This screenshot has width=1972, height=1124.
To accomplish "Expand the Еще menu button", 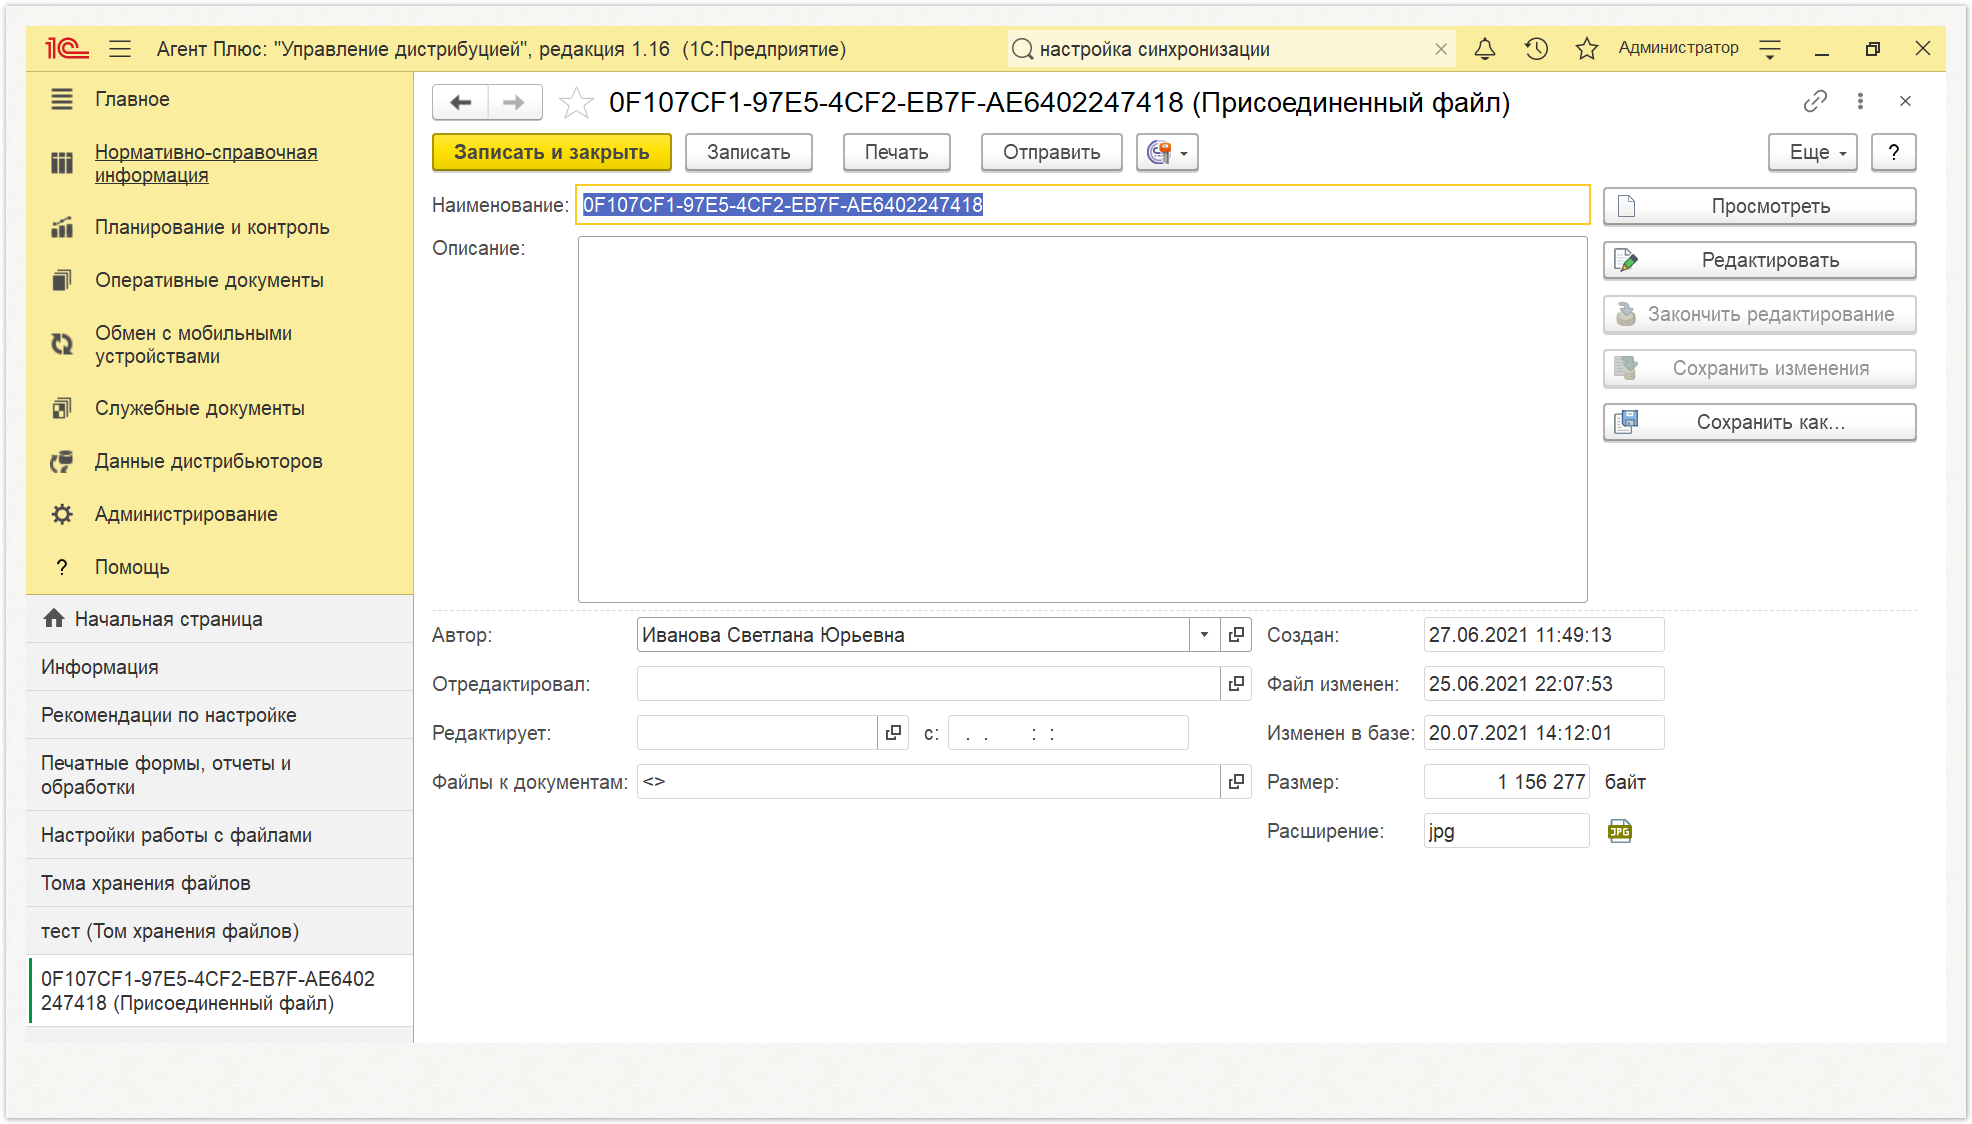I will coord(1812,152).
